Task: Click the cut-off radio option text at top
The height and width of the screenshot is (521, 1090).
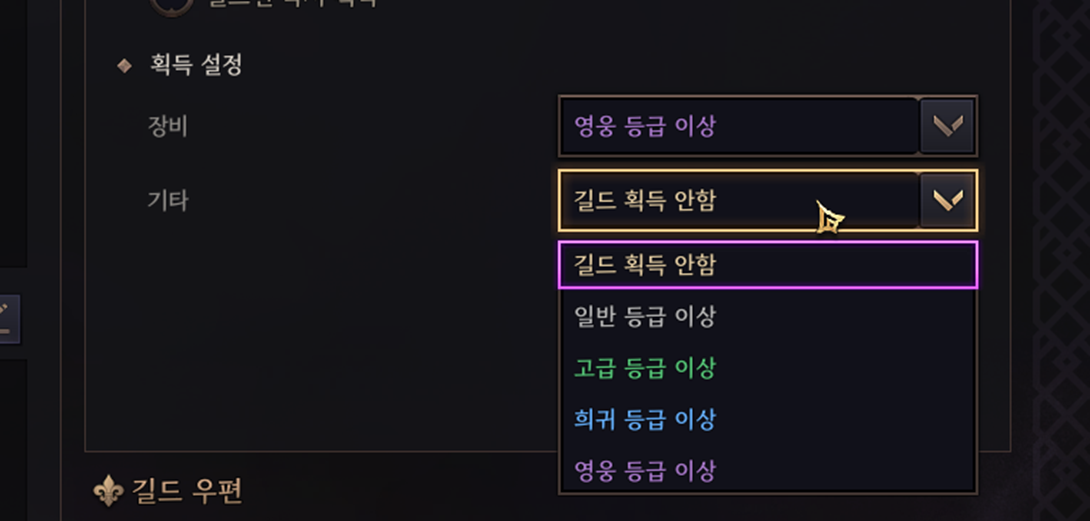Action: pos(292,3)
